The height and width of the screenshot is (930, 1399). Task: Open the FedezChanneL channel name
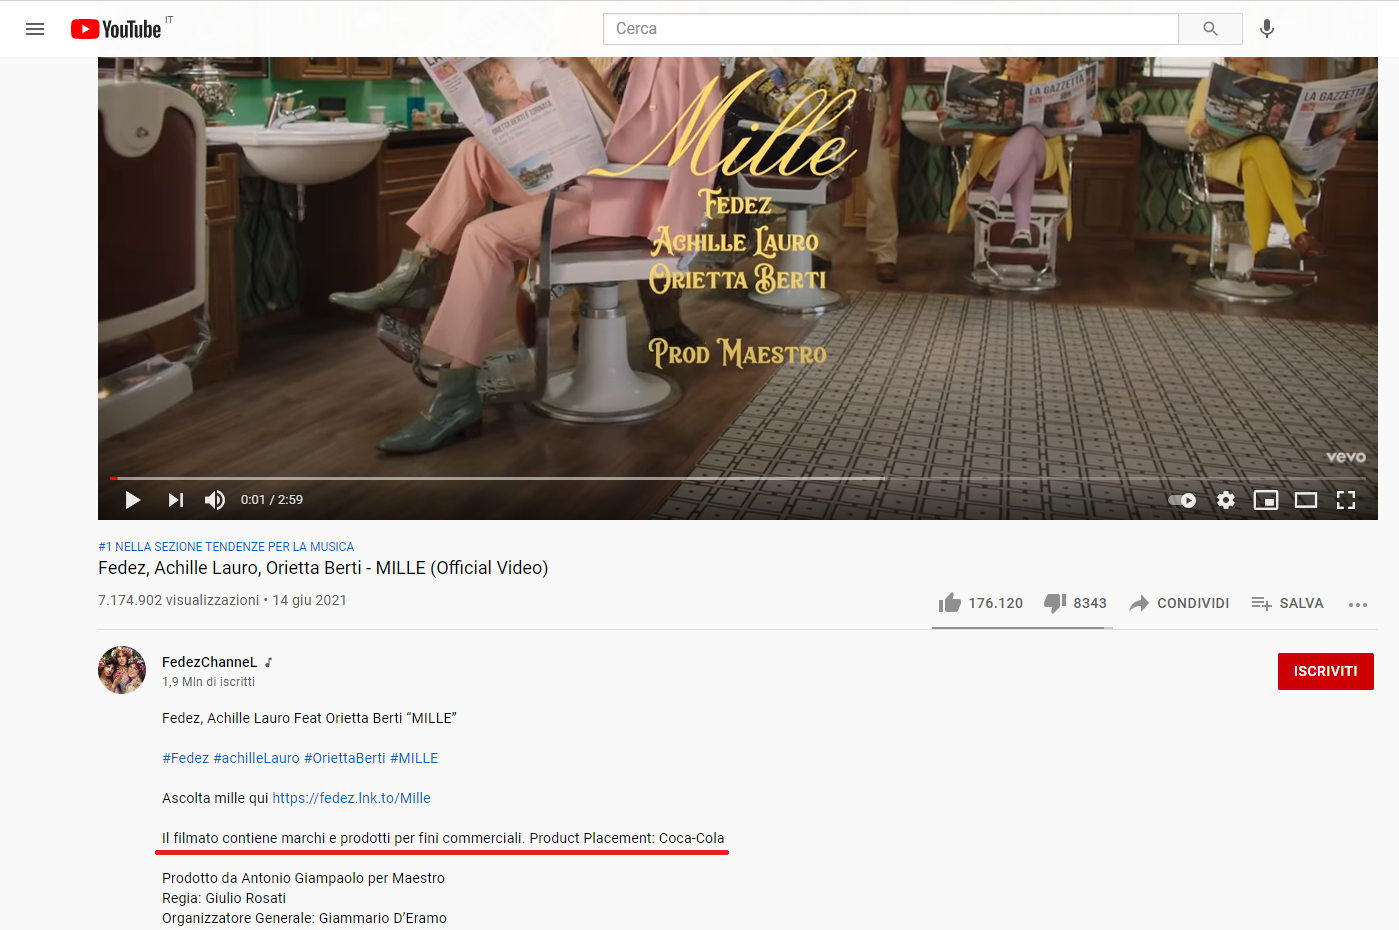point(209,662)
